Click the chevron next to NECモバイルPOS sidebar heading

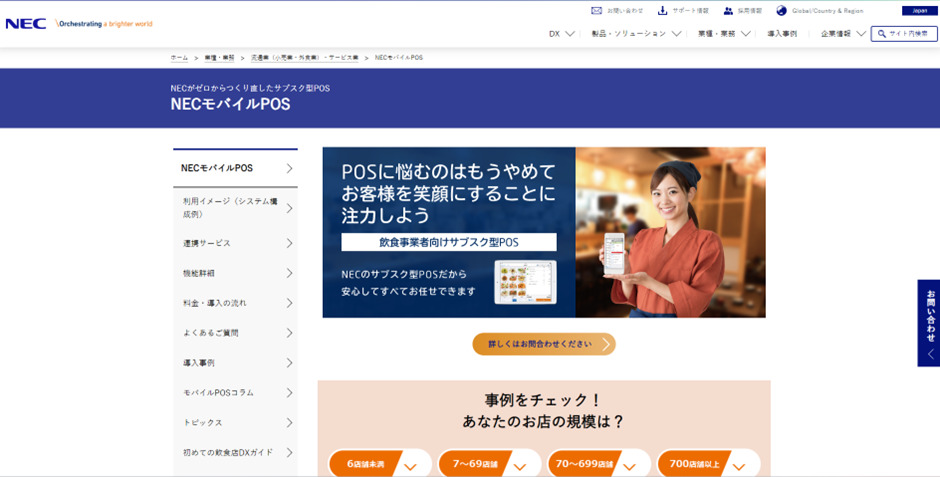pyautogui.click(x=290, y=168)
